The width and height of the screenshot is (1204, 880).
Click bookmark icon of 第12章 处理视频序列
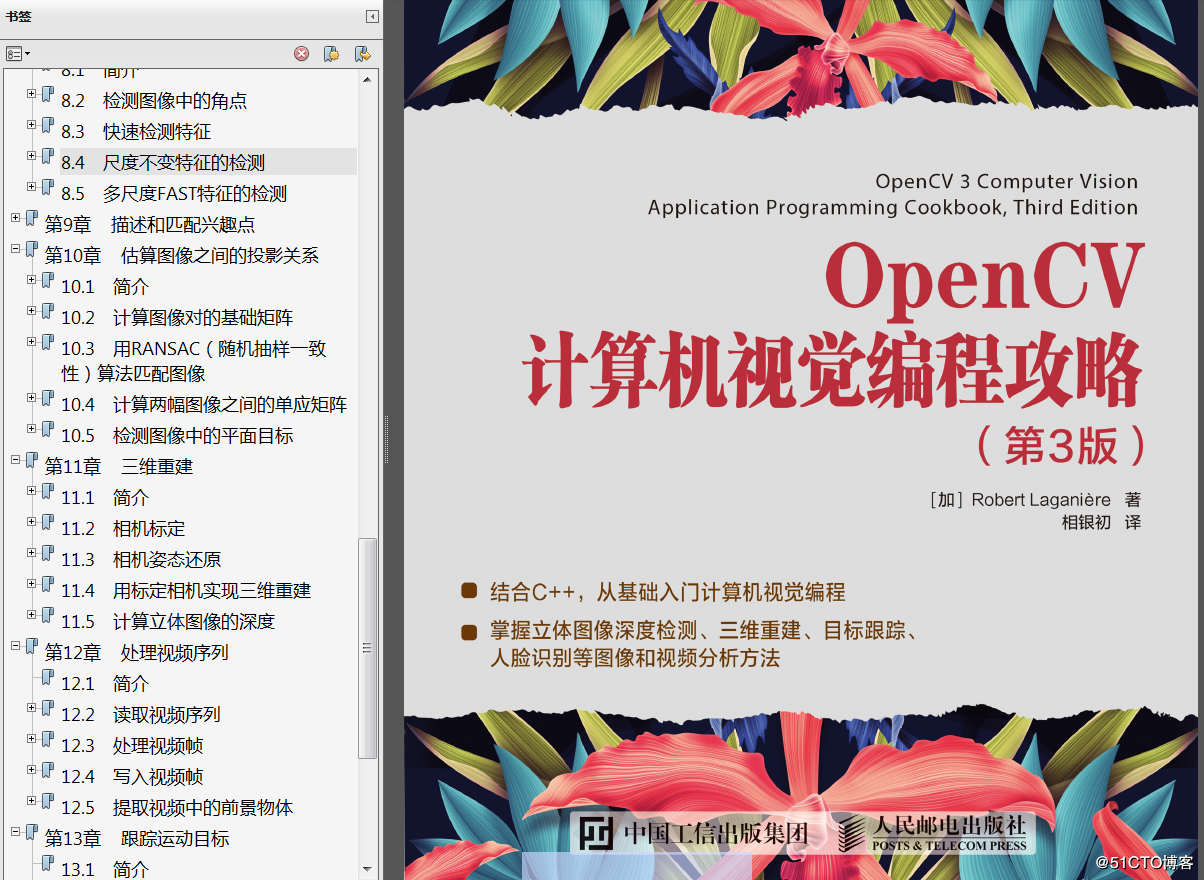(x=31, y=646)
